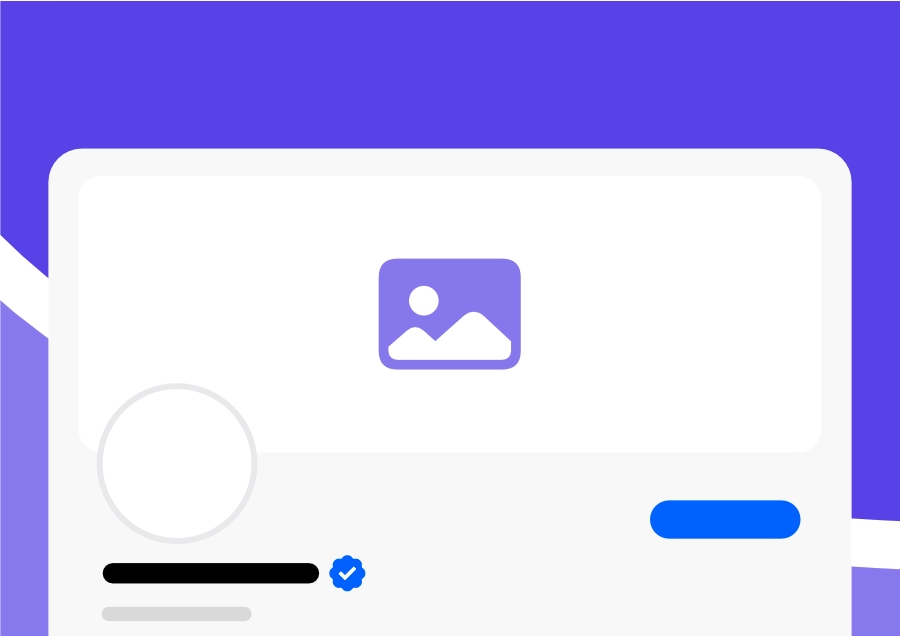Select the white sun circle in image icon
Screen dimensions: 900x636
[x=424, y=300]
